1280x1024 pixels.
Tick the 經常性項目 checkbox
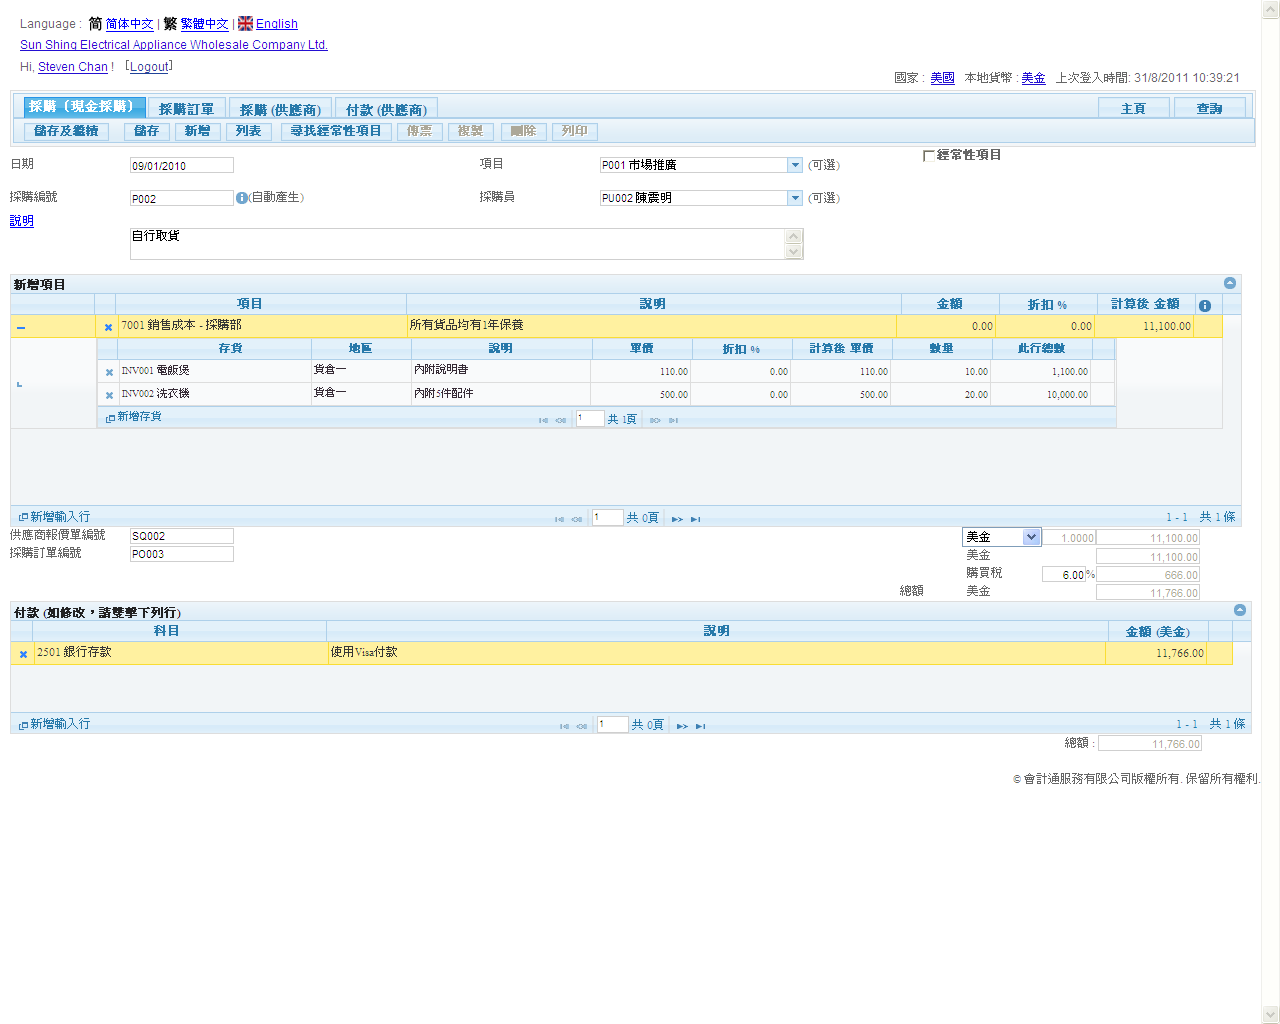coord(928,156)
